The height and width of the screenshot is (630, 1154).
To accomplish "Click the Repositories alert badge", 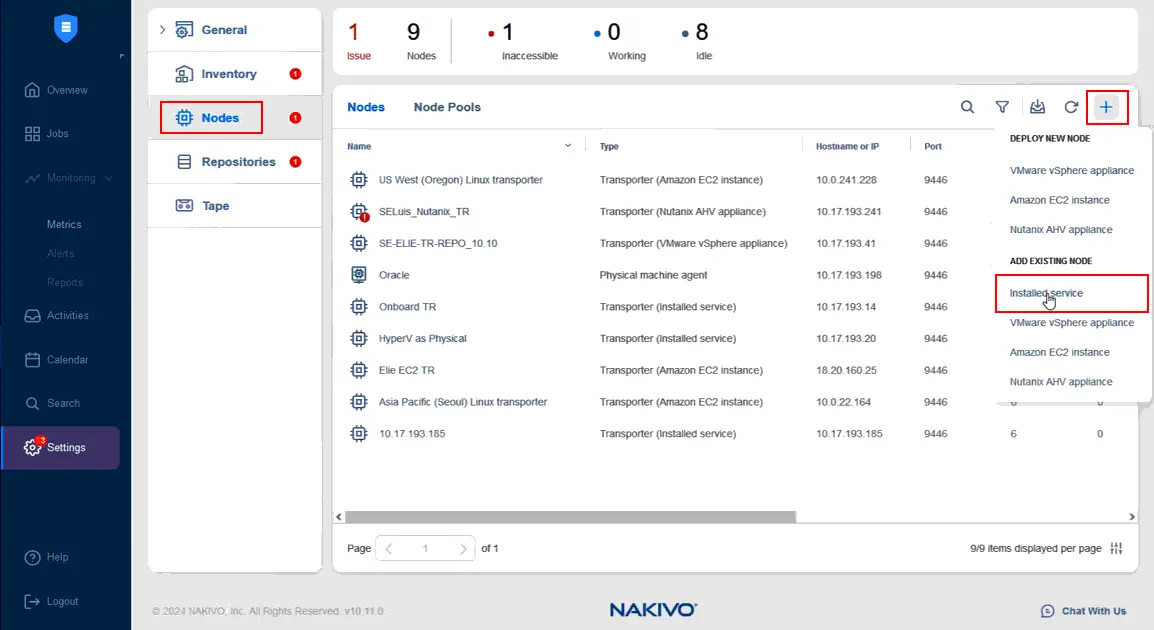I will 295,162.
